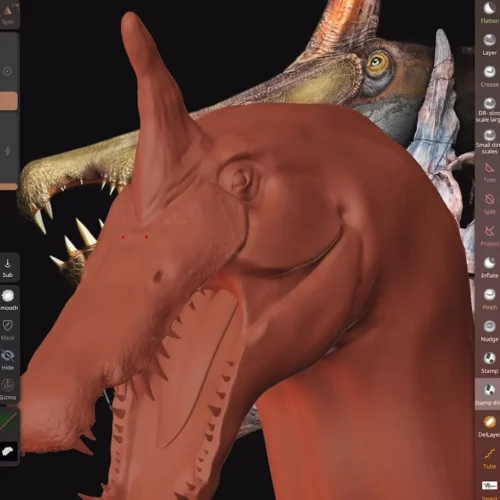Select the Tube tool
The image size is (500, 500).
489,459
